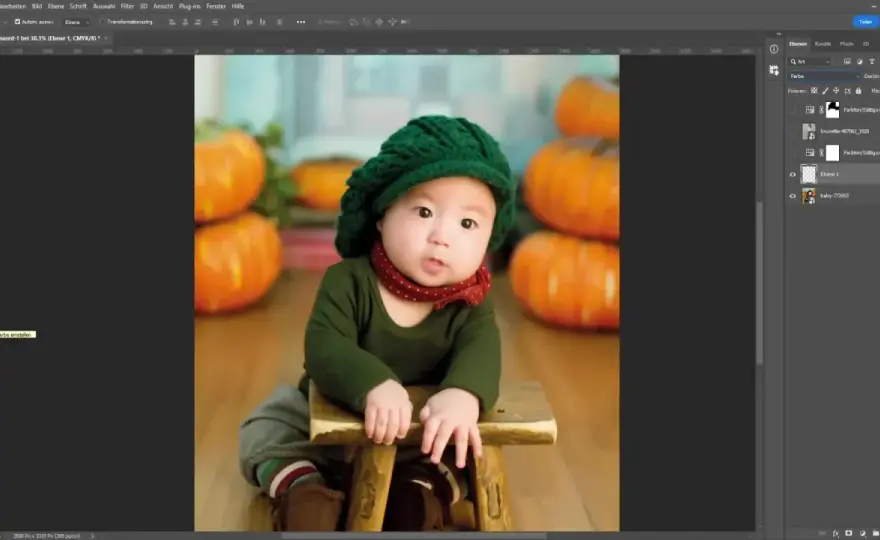Click the new adjustment layer icon
The width and height of the screenshot is (880, 540).
(x=863, y=533)
